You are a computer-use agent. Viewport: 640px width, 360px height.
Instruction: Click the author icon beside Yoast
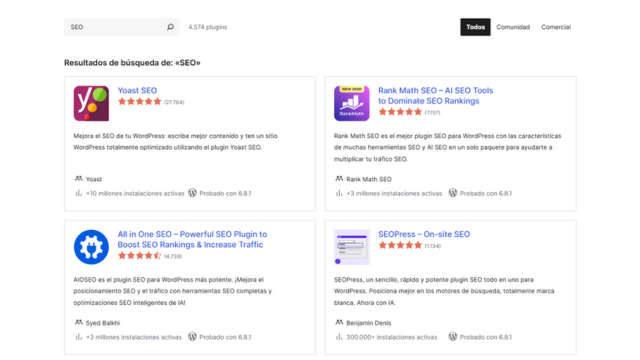pyautogui.click(x=79, y=179)
